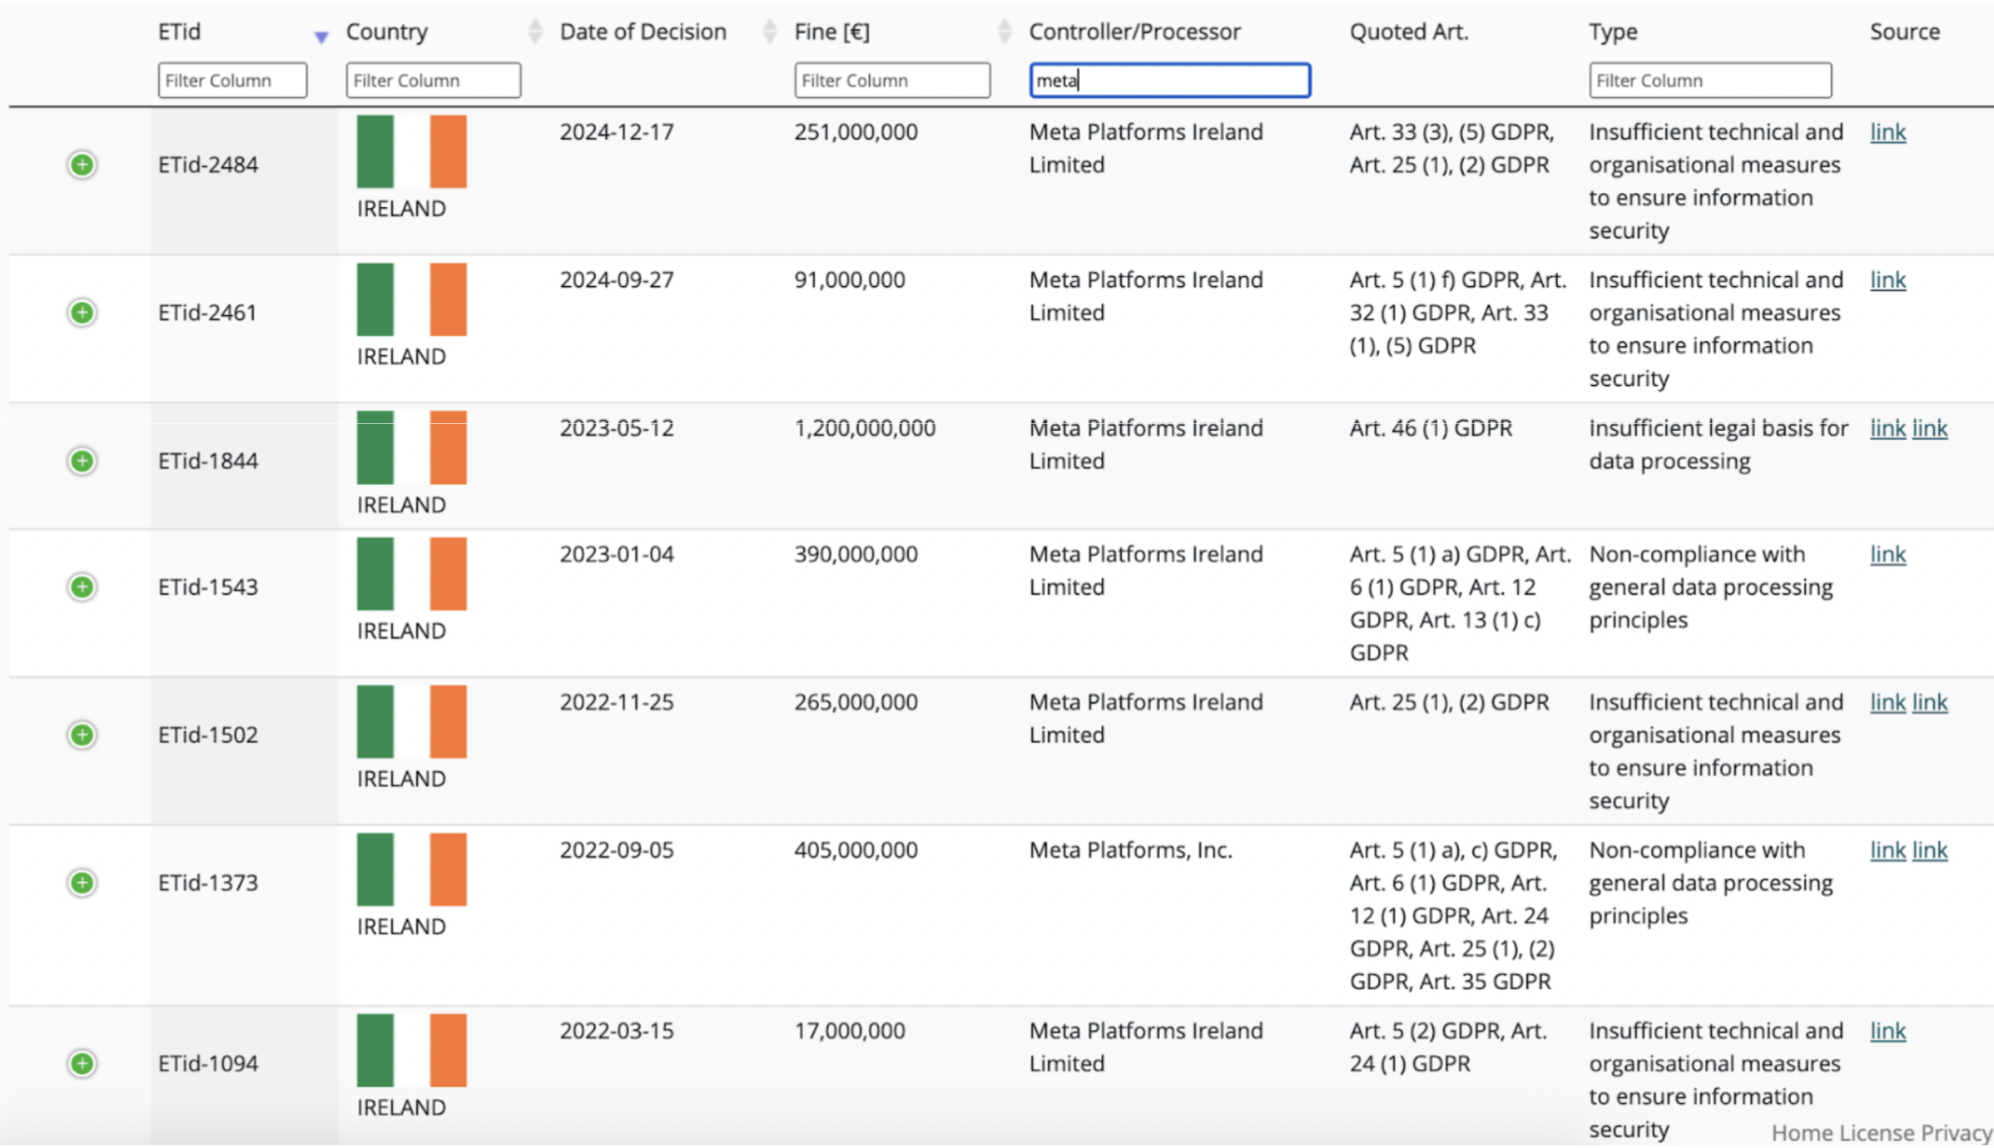Open second source link for ETid-1844

click(x=1929, y=428)
